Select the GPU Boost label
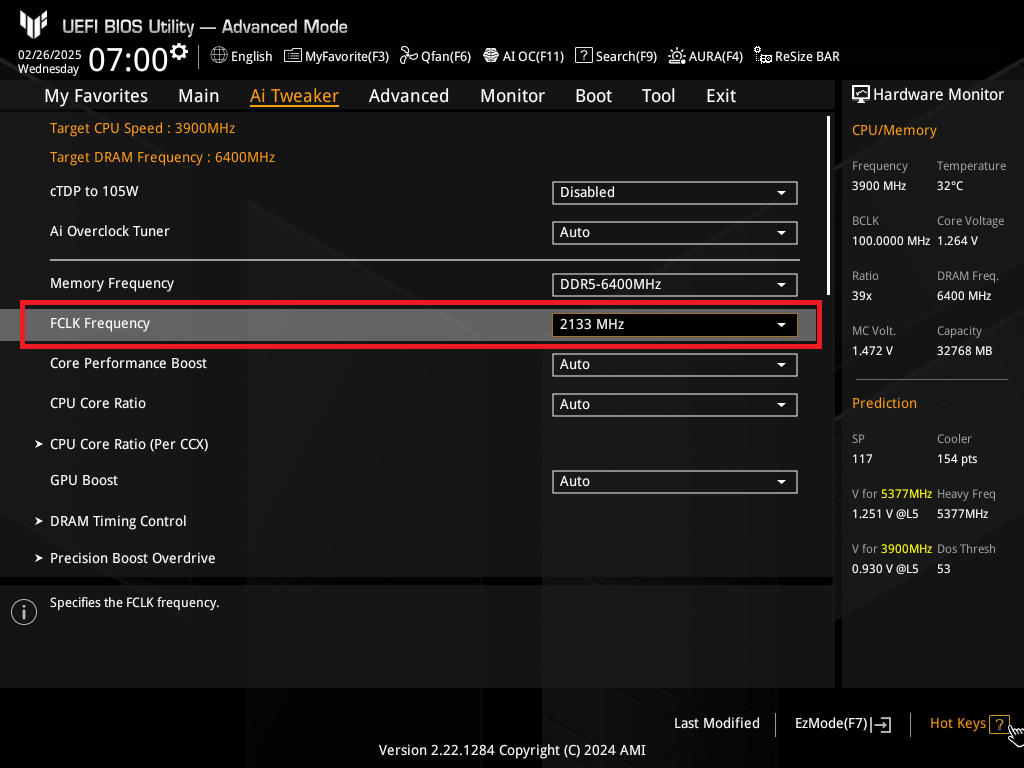1024x768 pixels. coord(84,480)
